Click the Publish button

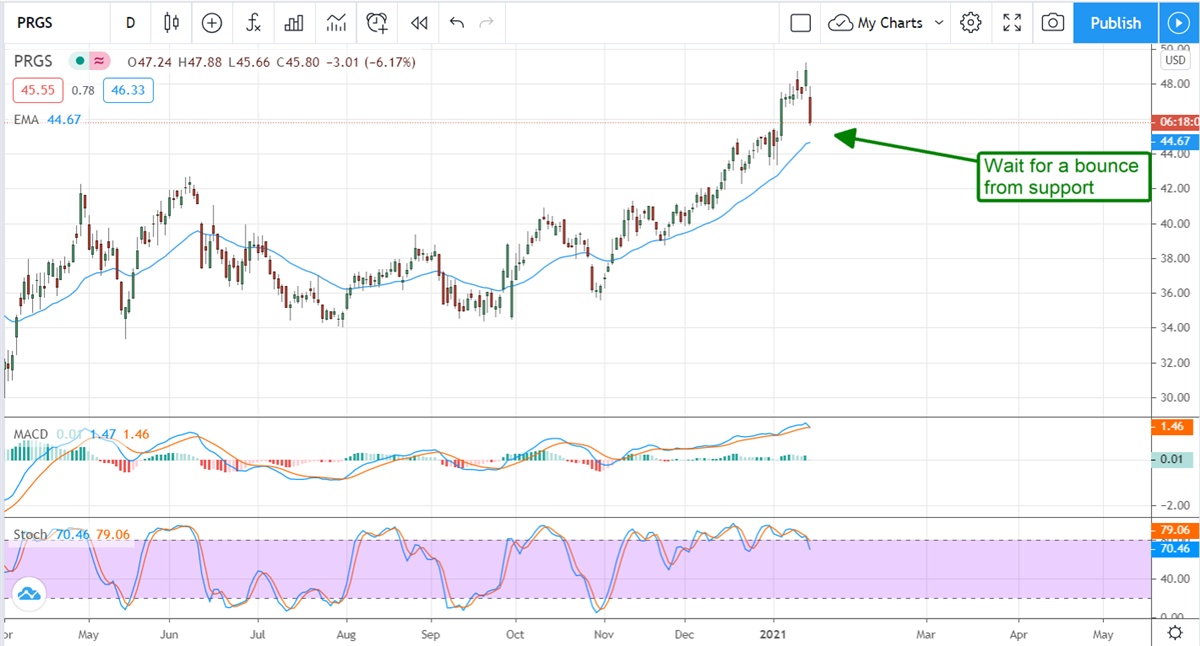1115,22
